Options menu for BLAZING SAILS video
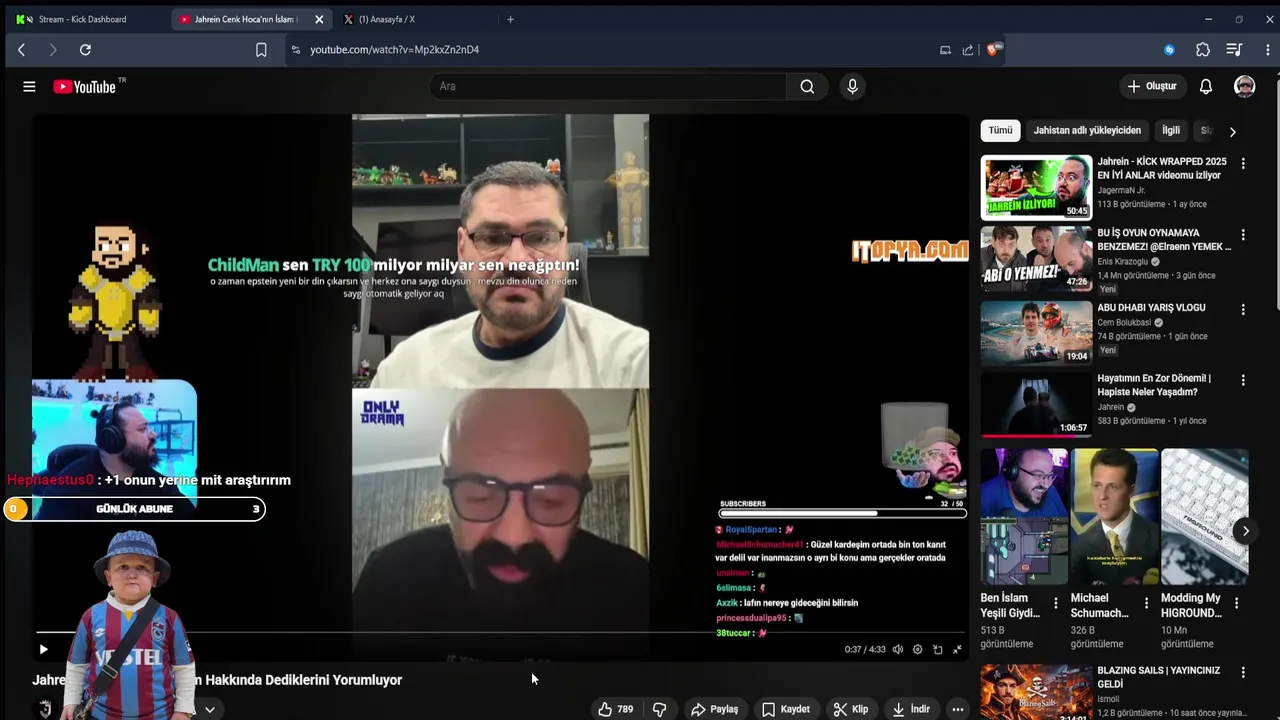The image size is (1280, 720). click(1243, 673)
